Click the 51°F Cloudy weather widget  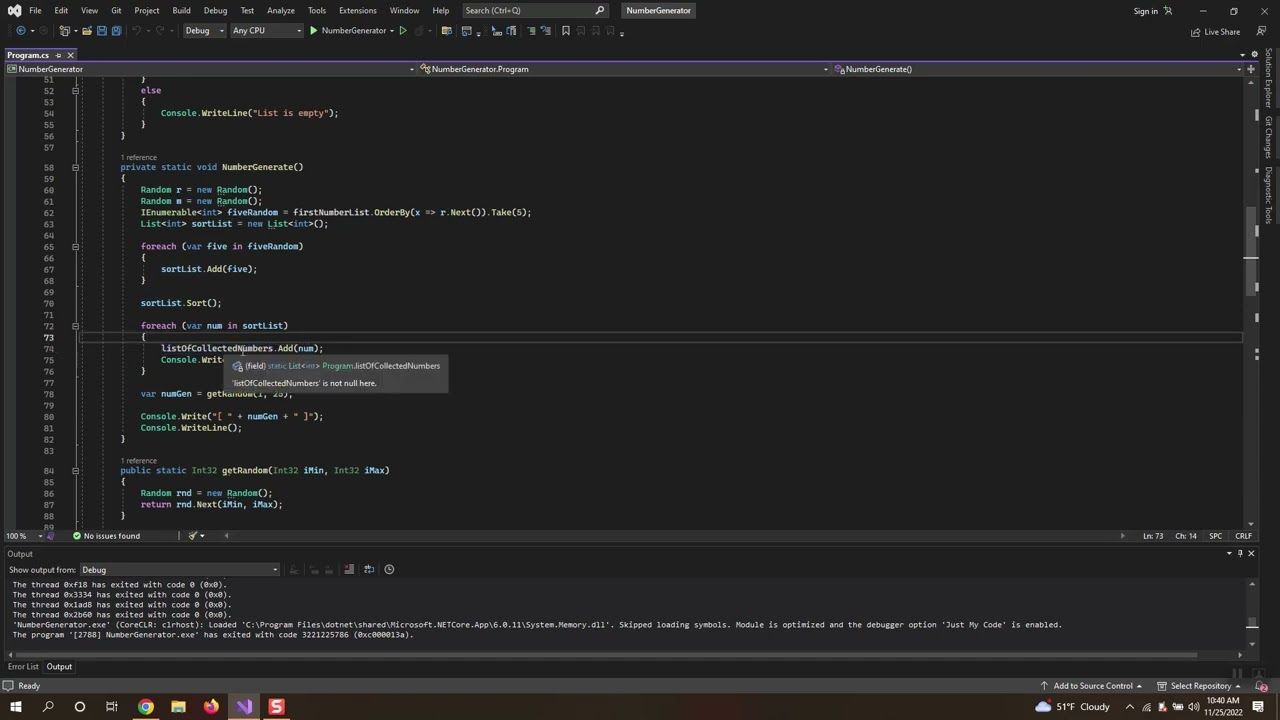(x=1071, y=707)
